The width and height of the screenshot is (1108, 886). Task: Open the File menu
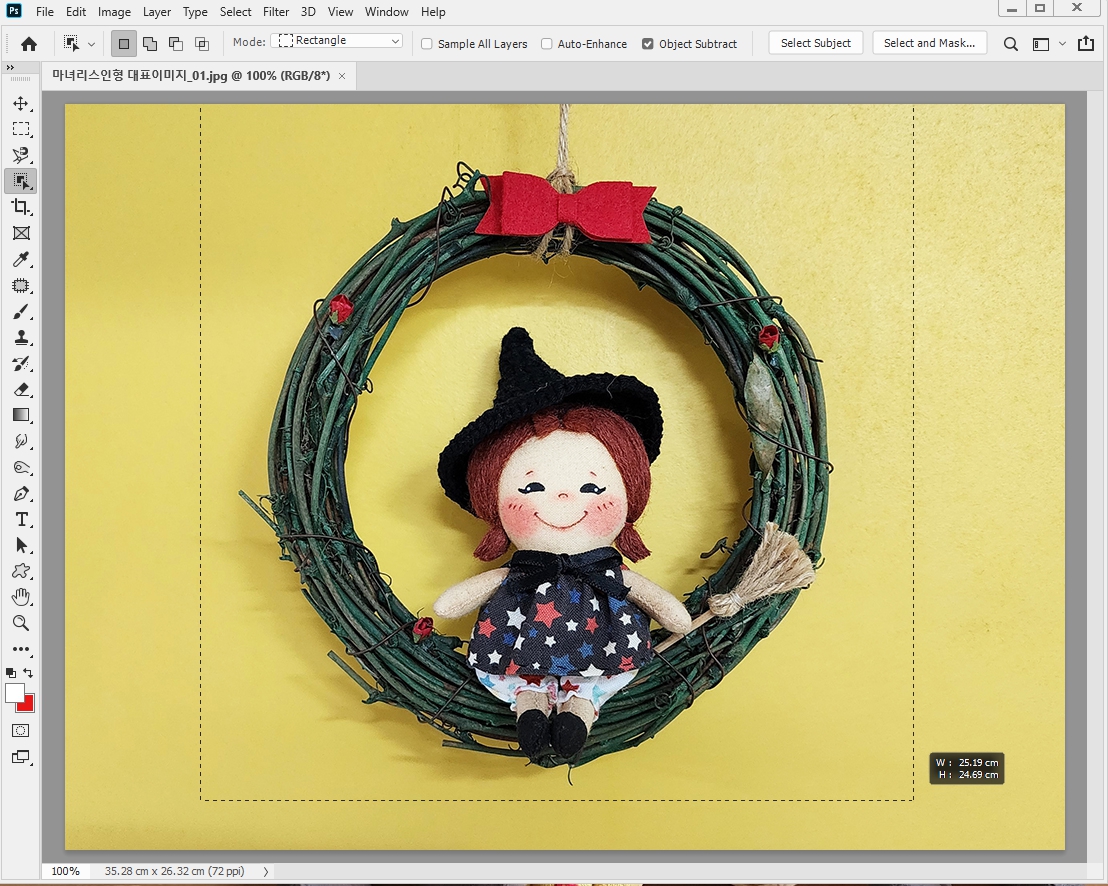click(x=45, y=11)
